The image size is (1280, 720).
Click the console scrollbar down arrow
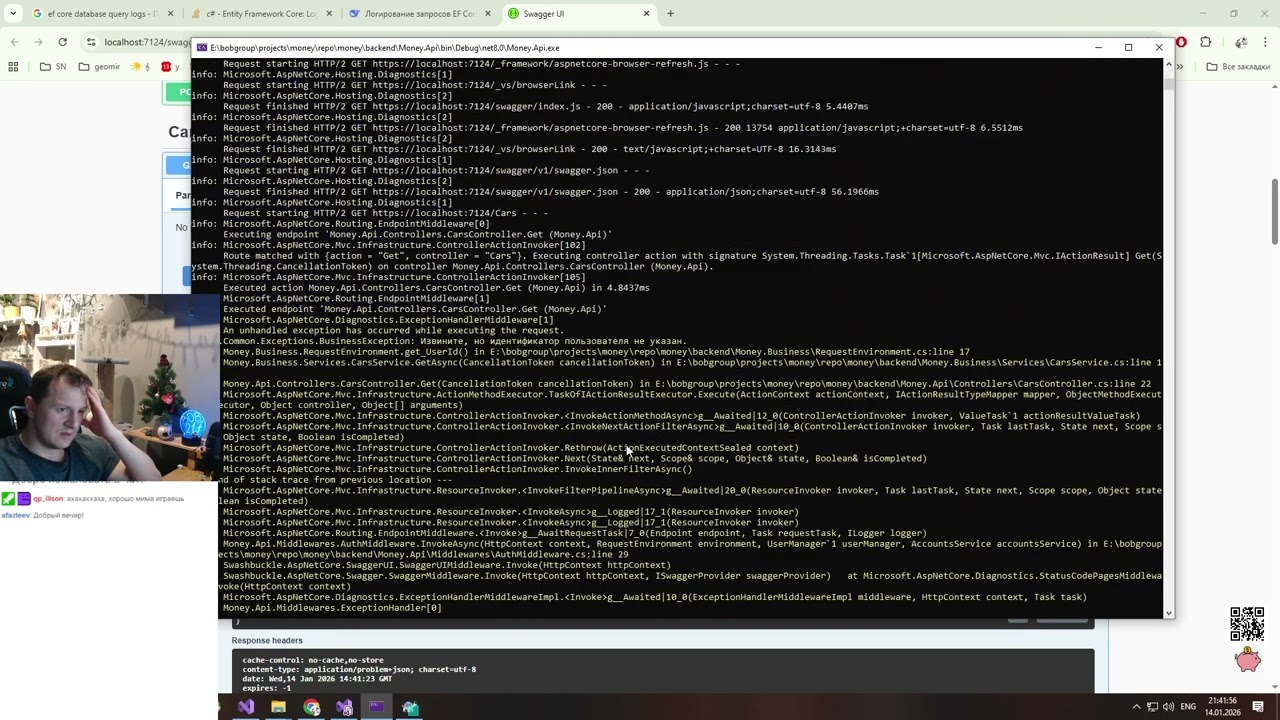point(1168,612)
